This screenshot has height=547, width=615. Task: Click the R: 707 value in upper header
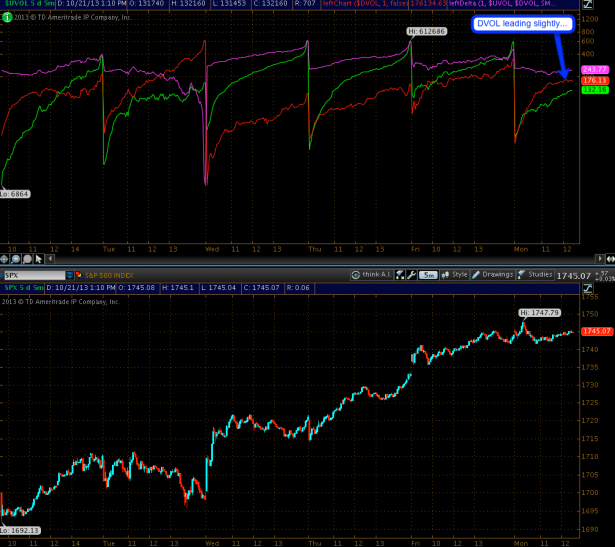[x=304, y=4]
